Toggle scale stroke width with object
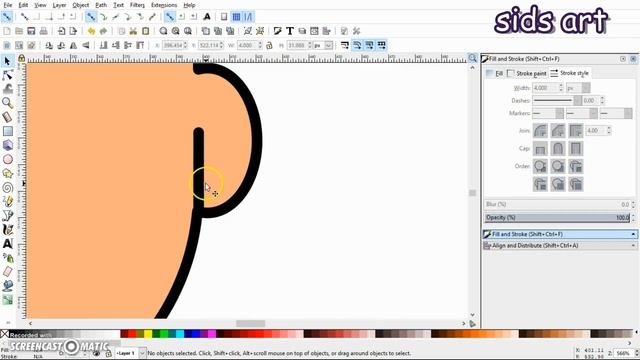The width and height of the screenshot is (640, 360). click(345, 45)
